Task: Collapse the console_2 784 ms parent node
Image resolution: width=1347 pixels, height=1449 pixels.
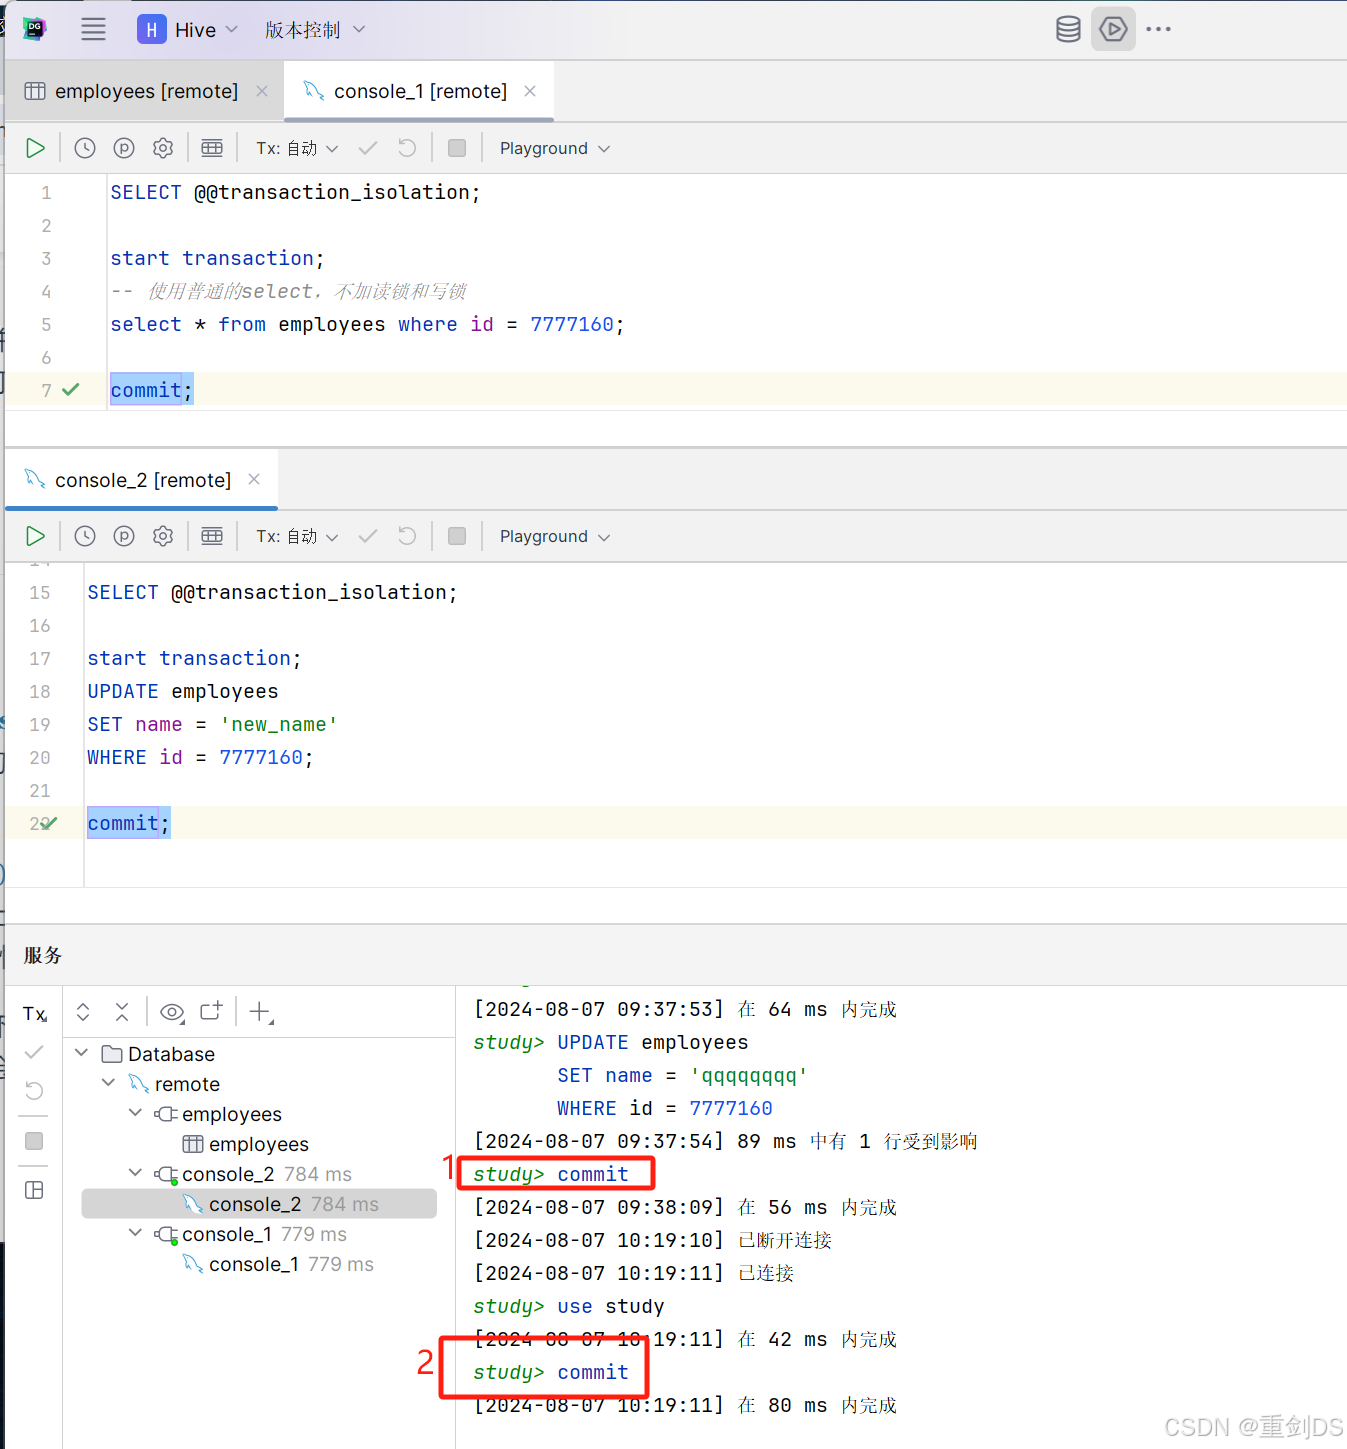Action: pyautogui.click(x=136, y=1173)
